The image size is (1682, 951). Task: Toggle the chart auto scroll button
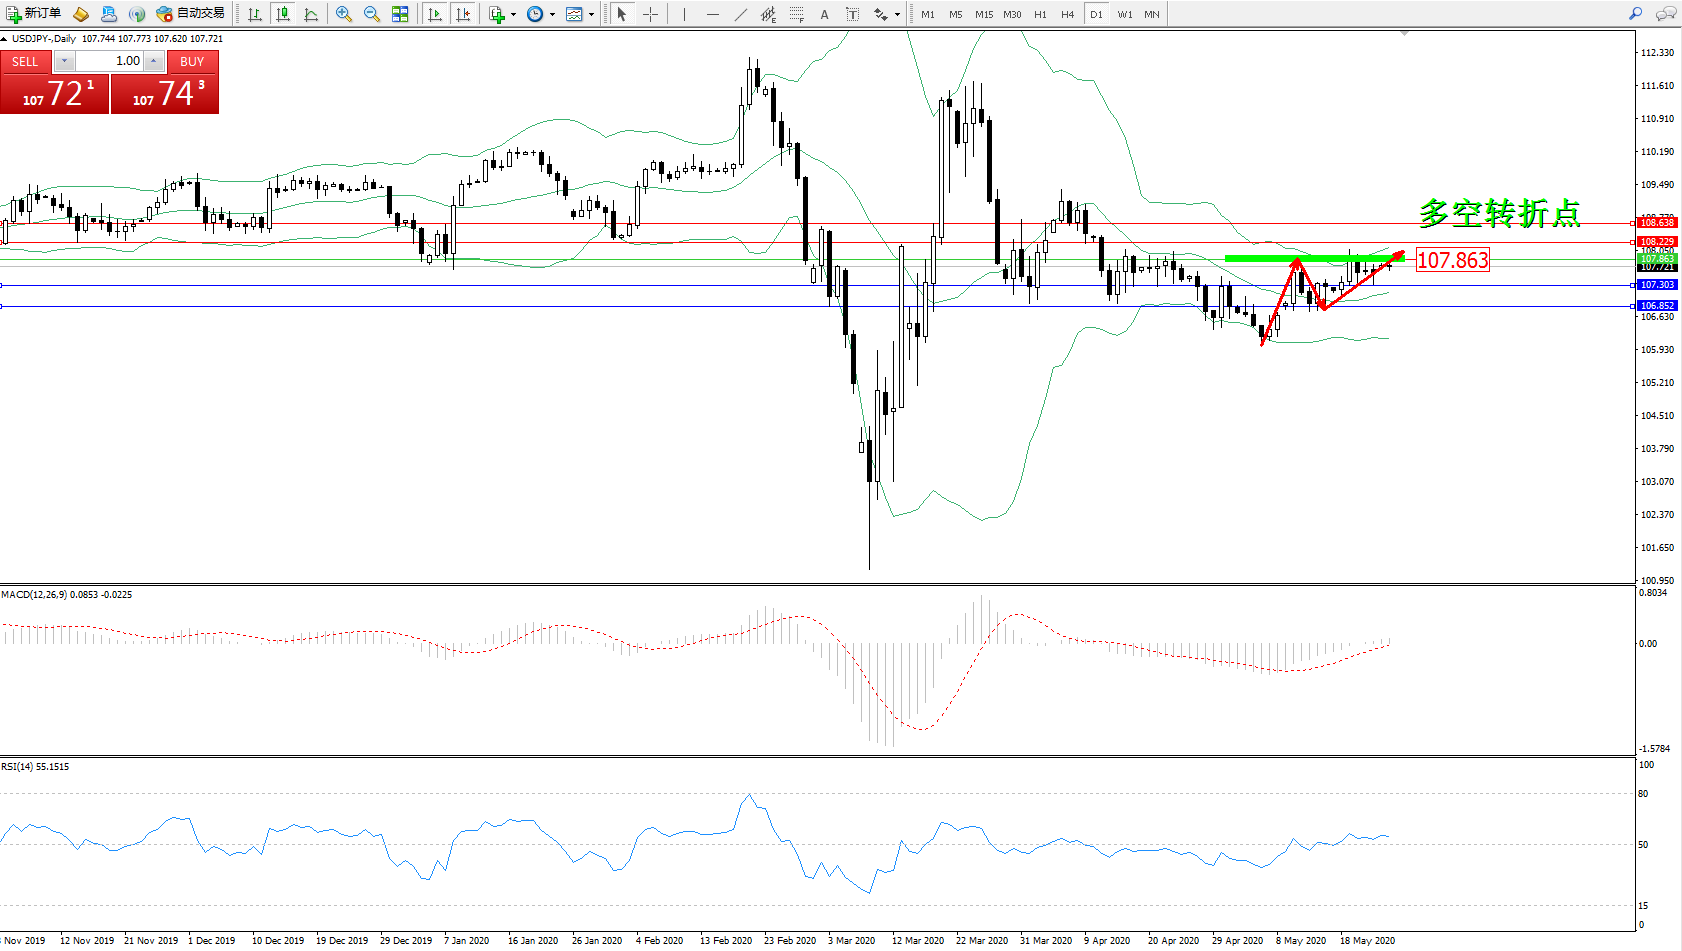pos(435,14)
